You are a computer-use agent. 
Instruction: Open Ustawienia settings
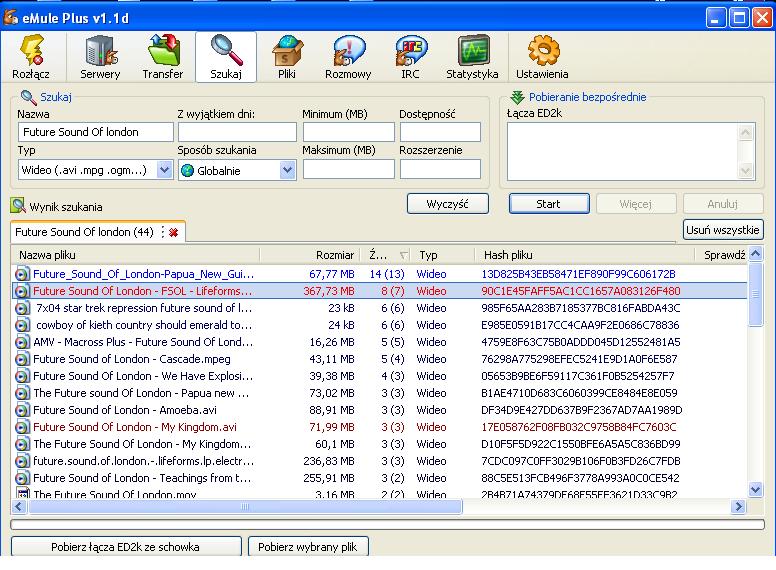tap(542, 57)
